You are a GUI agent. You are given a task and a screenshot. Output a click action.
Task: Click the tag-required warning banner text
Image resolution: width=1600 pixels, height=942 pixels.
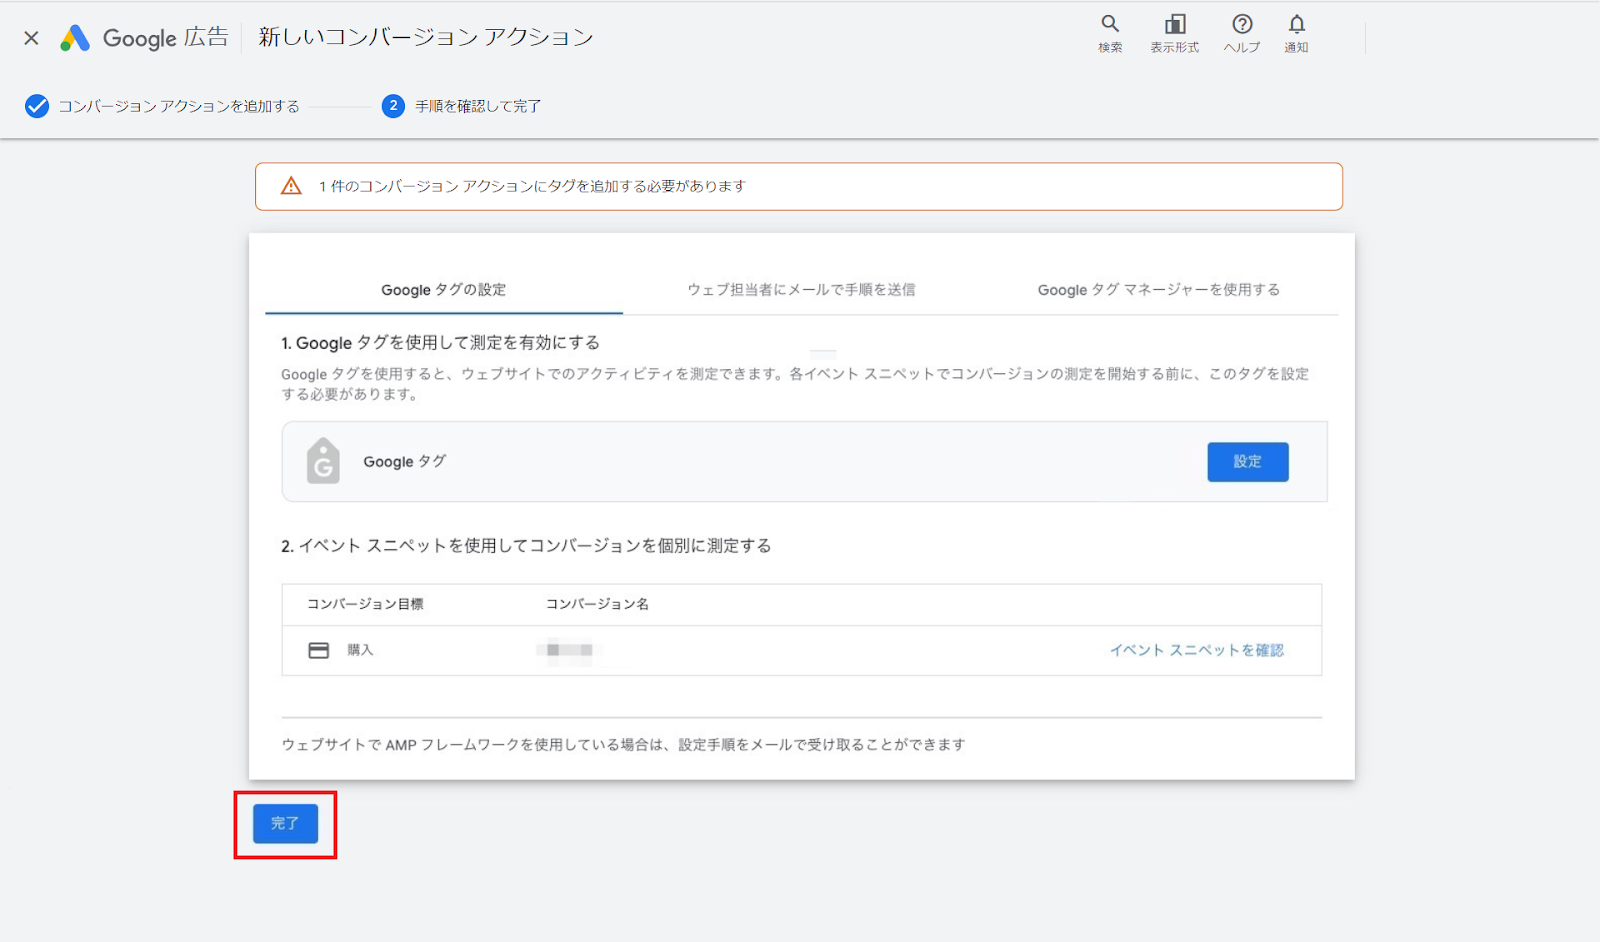532,186
